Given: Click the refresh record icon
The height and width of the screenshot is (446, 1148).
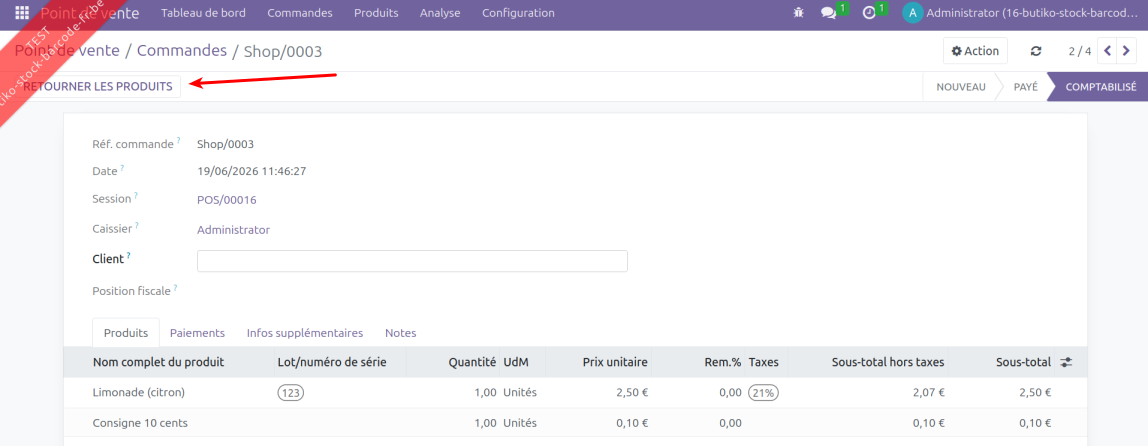Looking at the screenshot, I should click(1035, 51).
